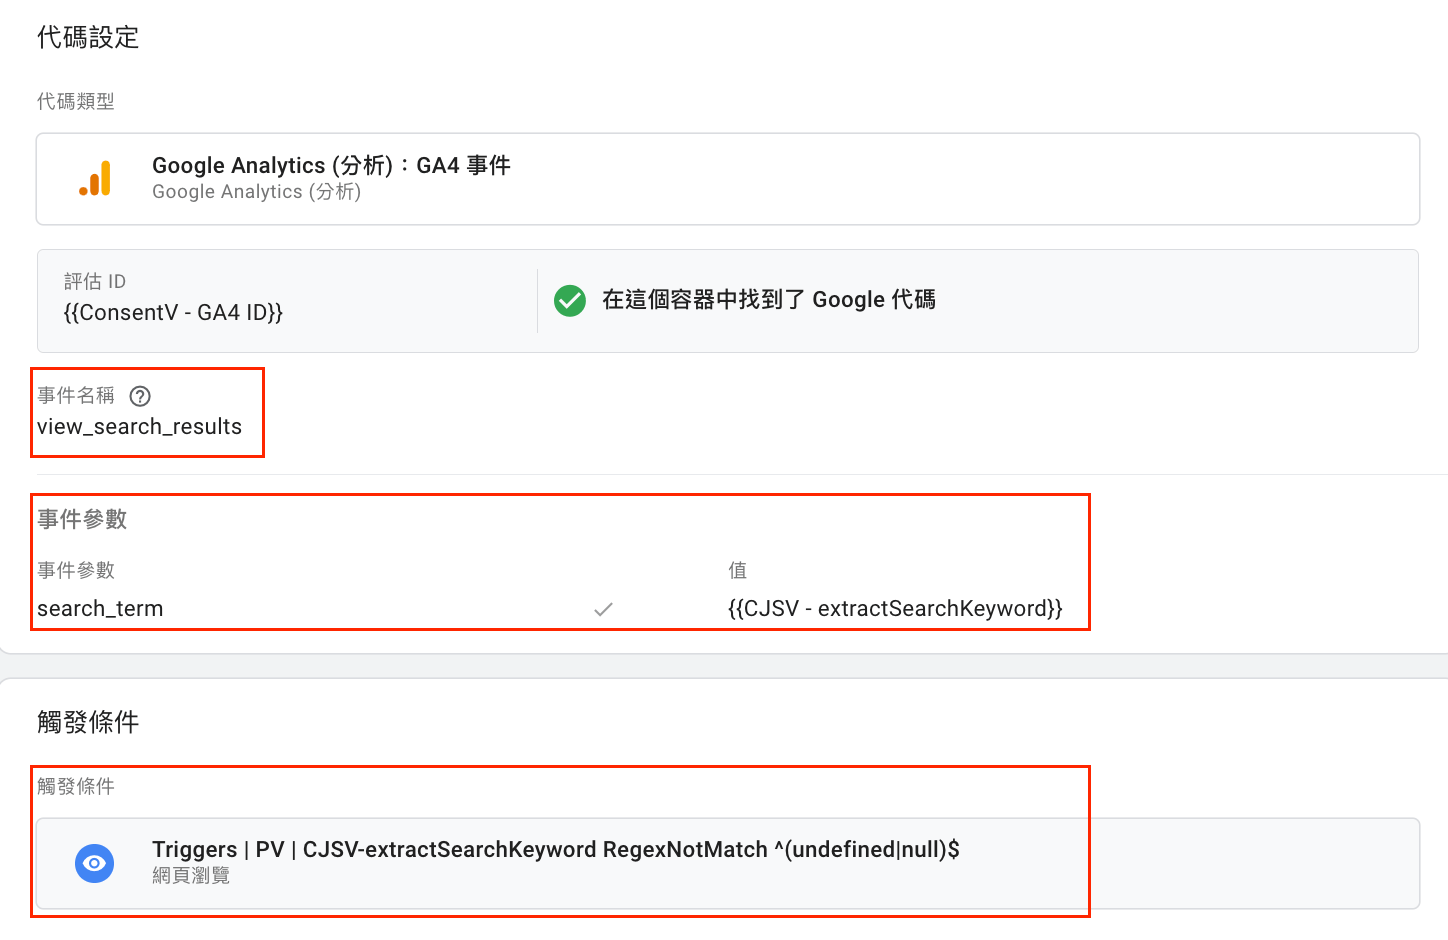Select the view_search_results event name field
This screenshot has height=940, width=1448.
pos(139,427)
